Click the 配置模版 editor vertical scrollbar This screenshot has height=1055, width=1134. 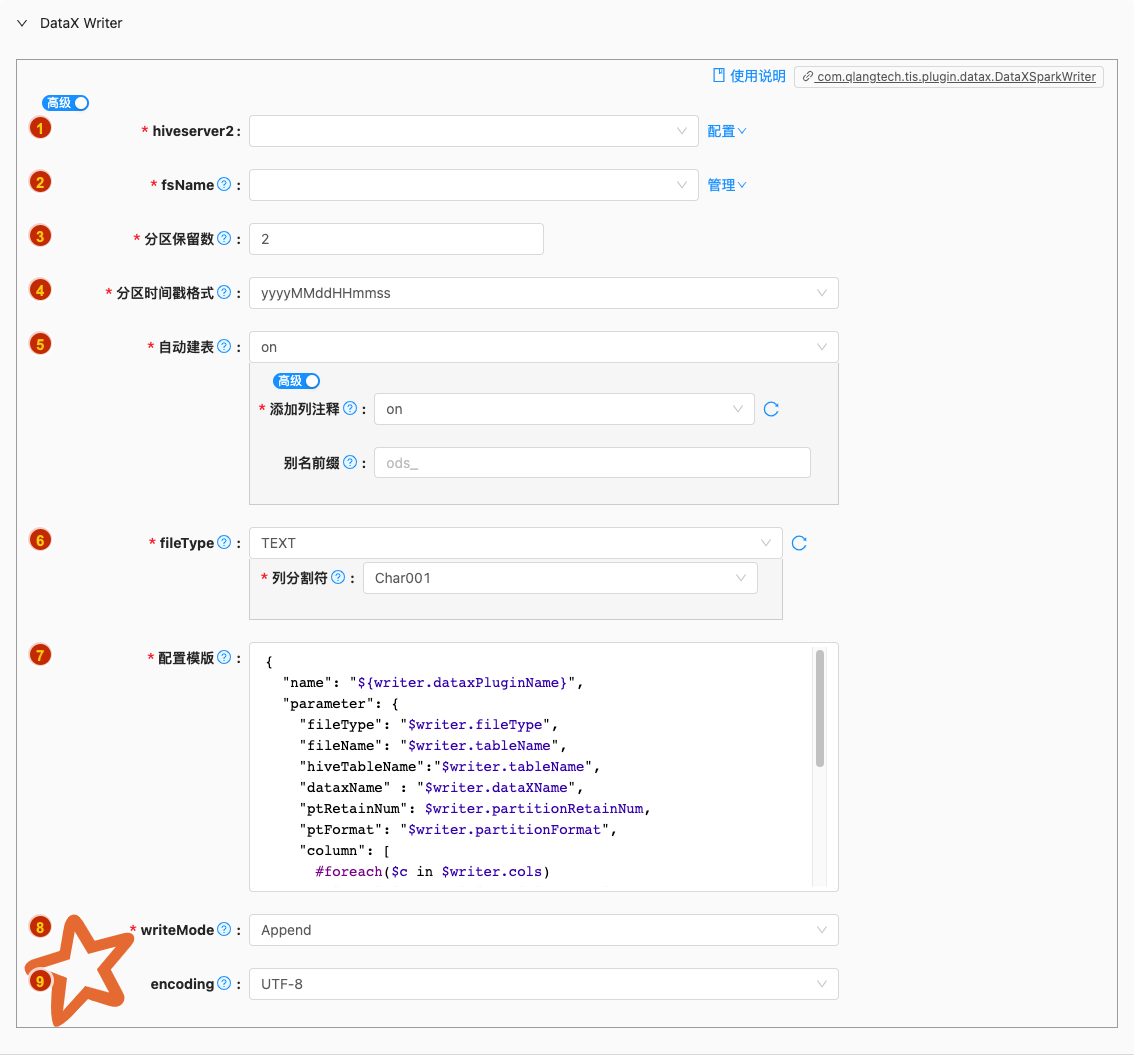[x=819, y=709]
